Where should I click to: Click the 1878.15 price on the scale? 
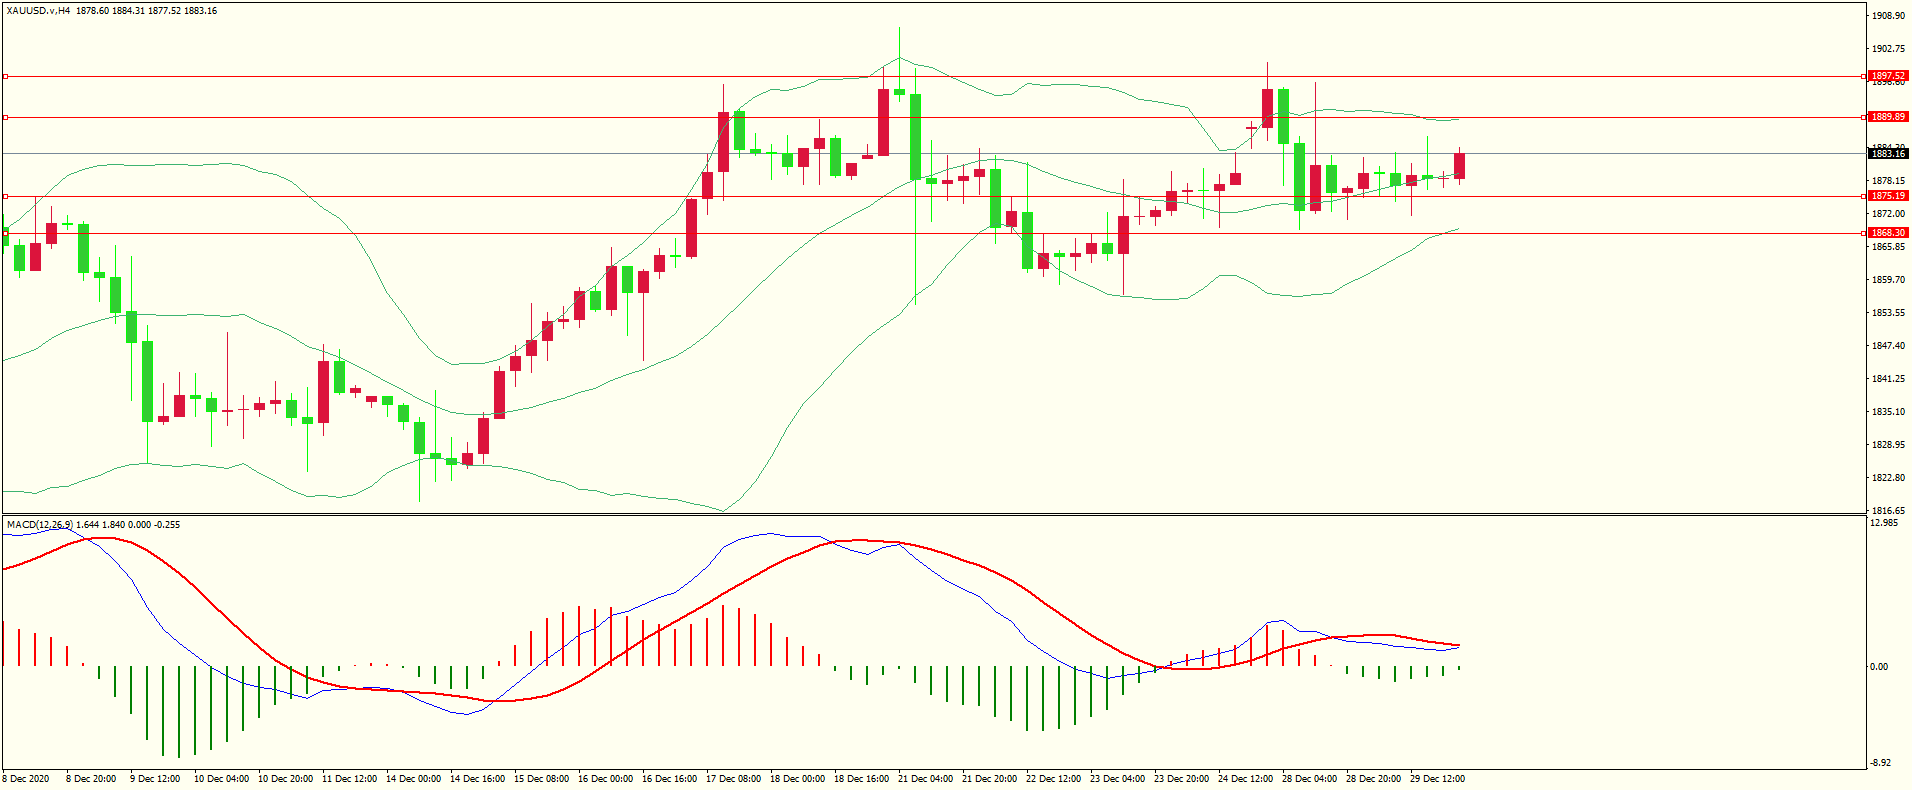(x=1888, y=181)
